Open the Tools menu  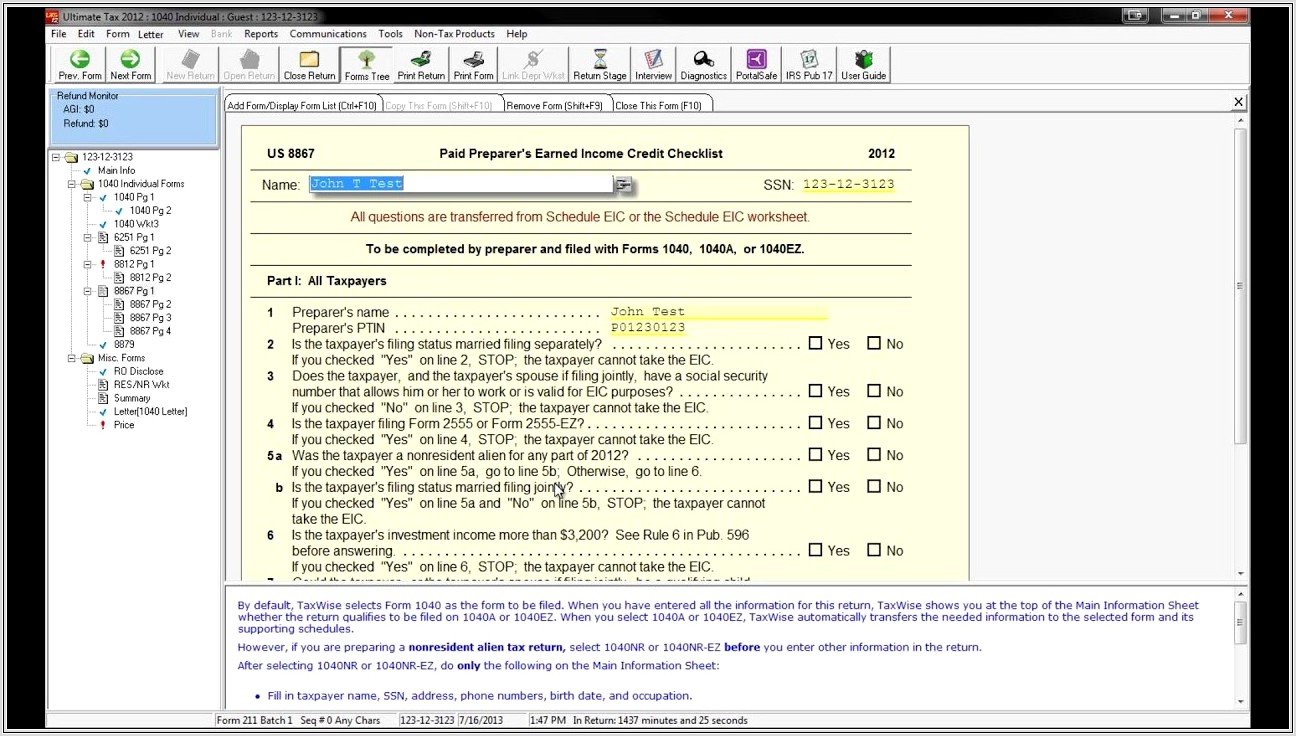pyautogui.click(x=391, y=34)
